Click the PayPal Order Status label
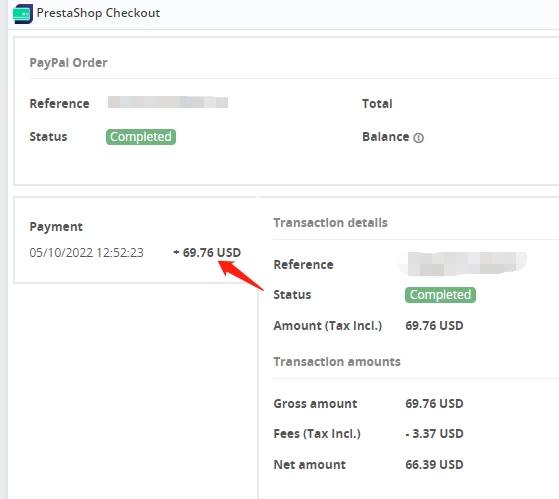Viewport: 559px width, 499px height. click(x=48, y=137)
